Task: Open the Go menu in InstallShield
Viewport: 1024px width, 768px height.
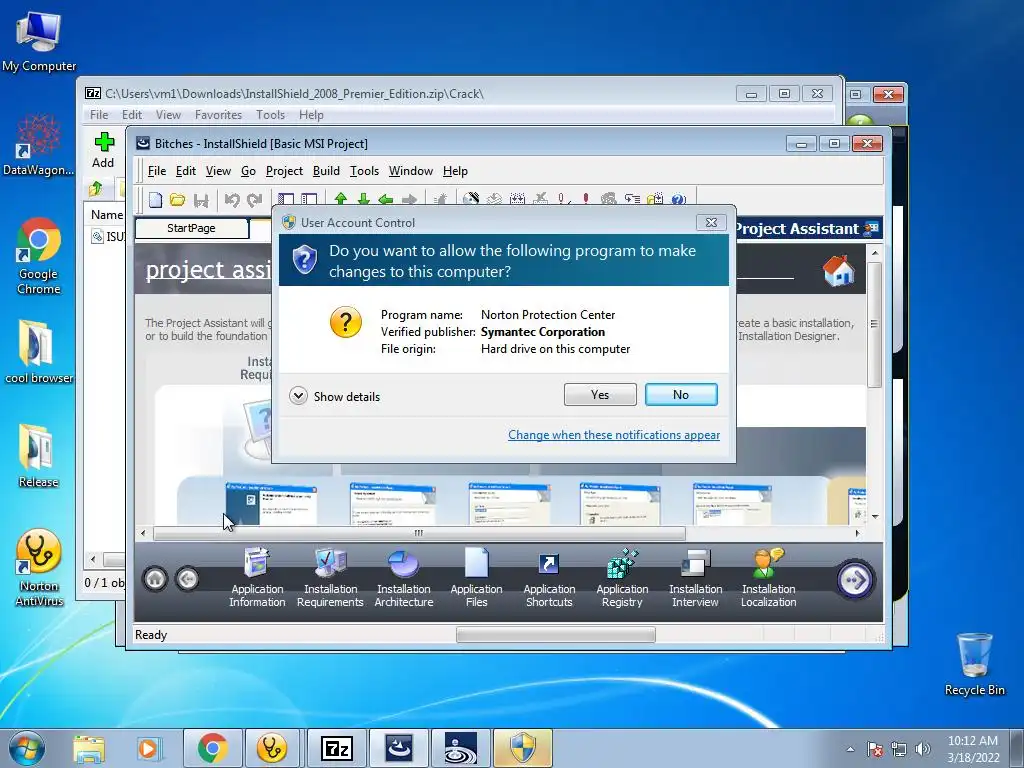Action: [248, 171]
